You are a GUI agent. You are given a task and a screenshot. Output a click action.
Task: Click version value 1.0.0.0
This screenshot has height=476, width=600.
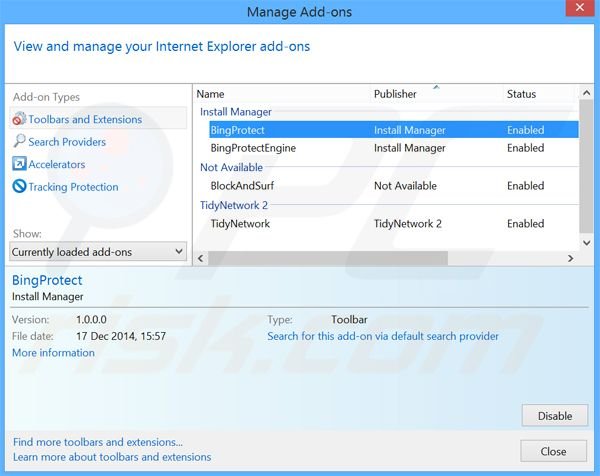point(91,320)
